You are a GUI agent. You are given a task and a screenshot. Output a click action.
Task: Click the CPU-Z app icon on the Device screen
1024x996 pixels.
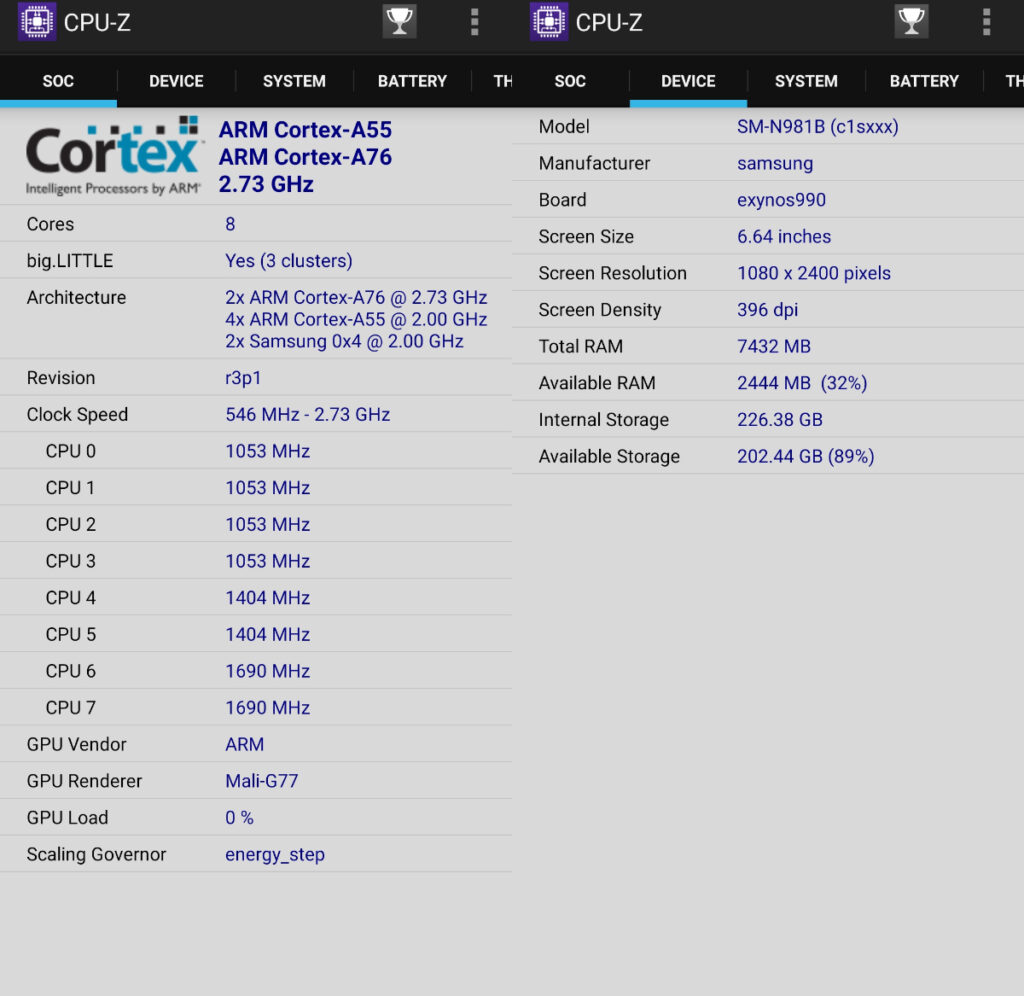(x=549, y=22)
